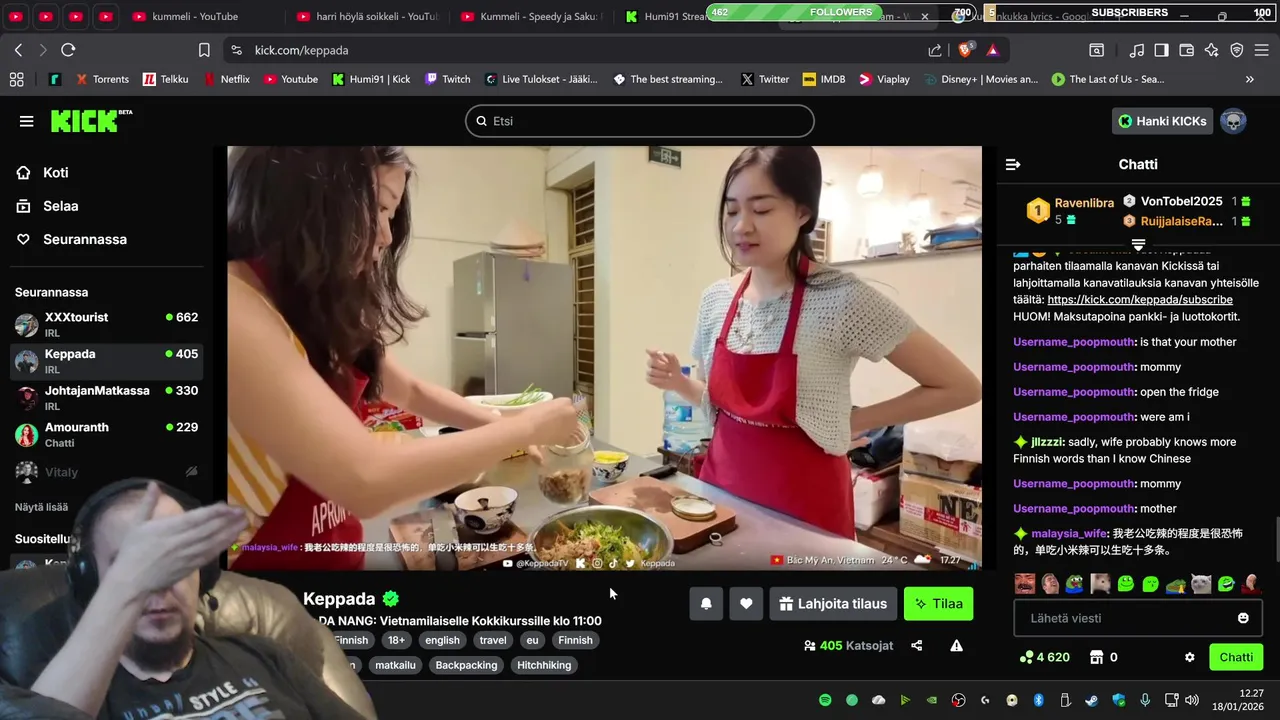1280x720 pixels.
Task: Open the IMDB bookmark
Action: [823, 79]
